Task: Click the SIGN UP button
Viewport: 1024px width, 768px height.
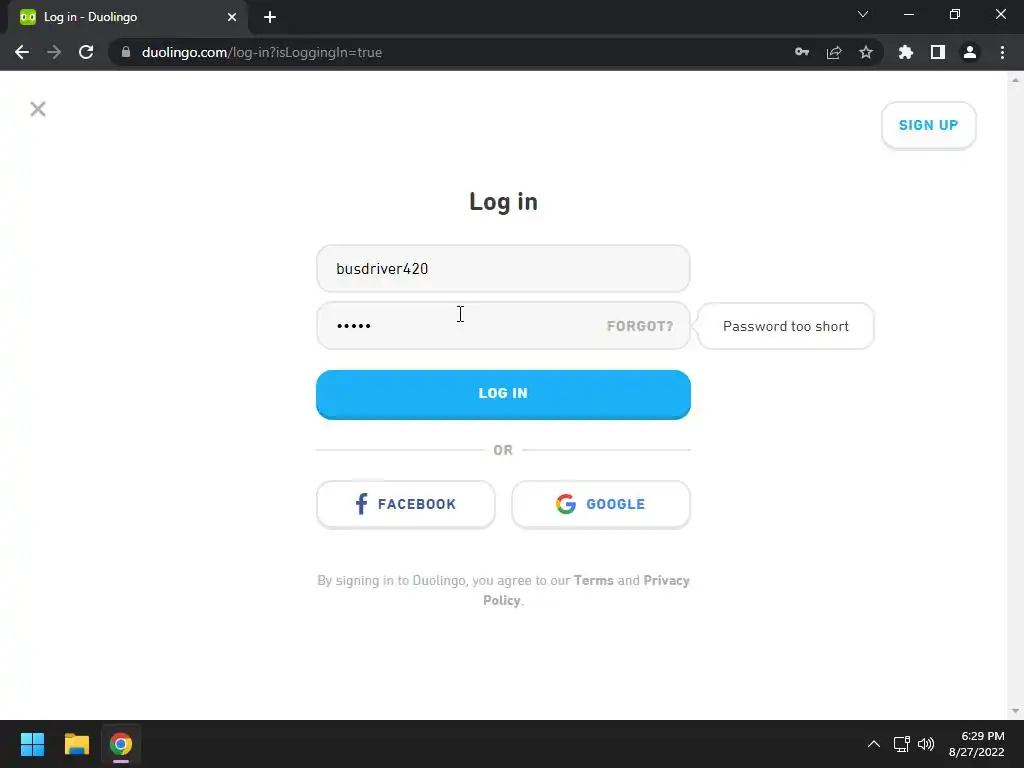Action: click(x=928, y=125)
